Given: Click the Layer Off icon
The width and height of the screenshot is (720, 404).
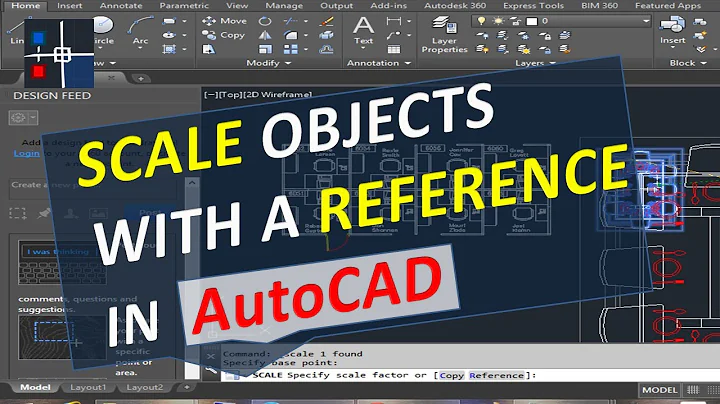Looking at the screenshot, I should click(482, 35).
